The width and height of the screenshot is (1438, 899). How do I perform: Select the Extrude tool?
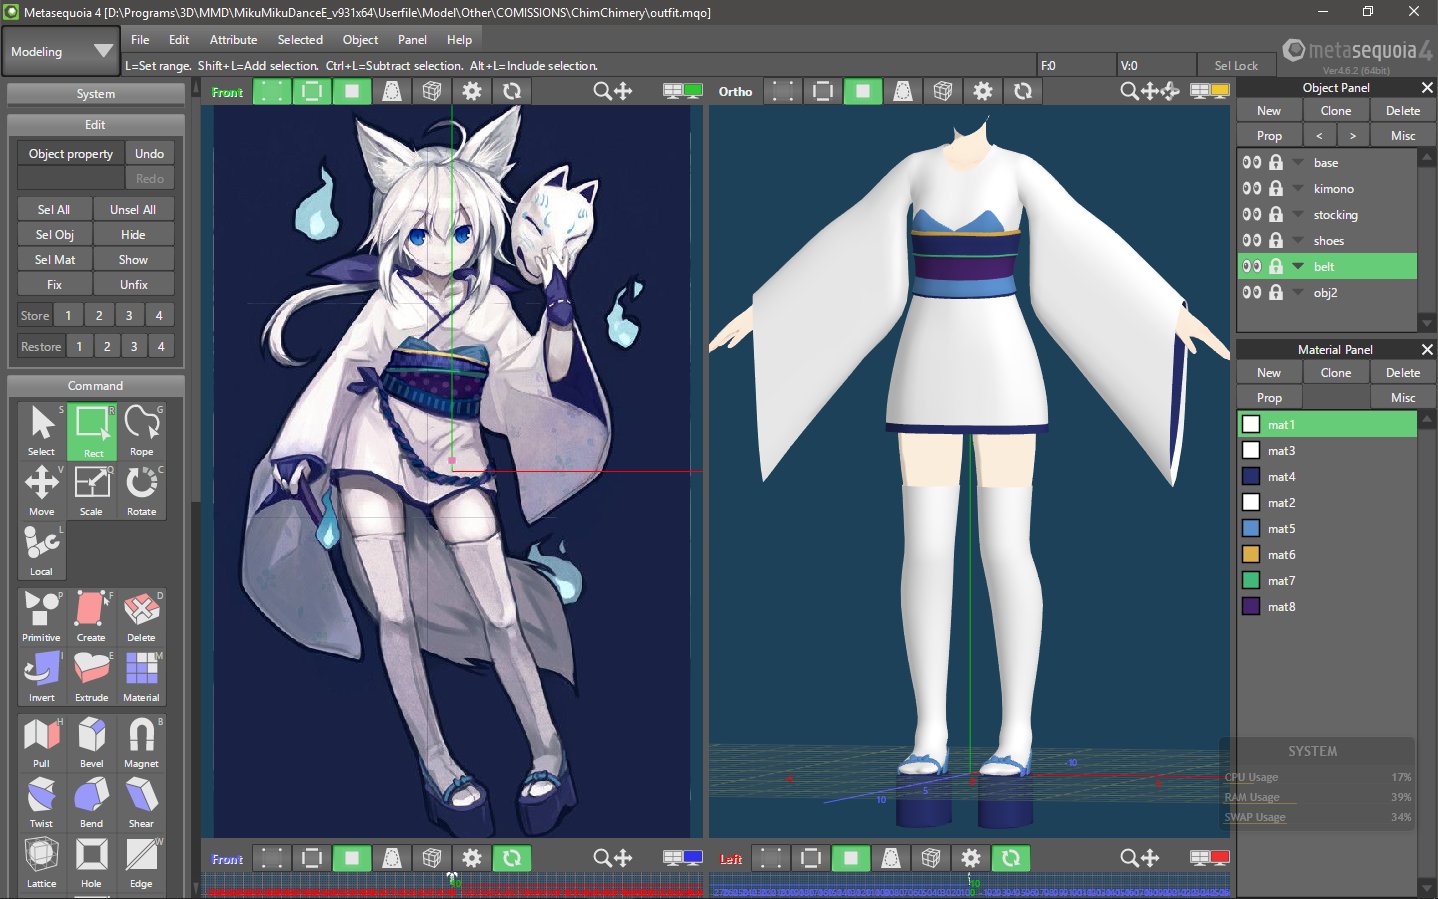(x=92, y=677)
